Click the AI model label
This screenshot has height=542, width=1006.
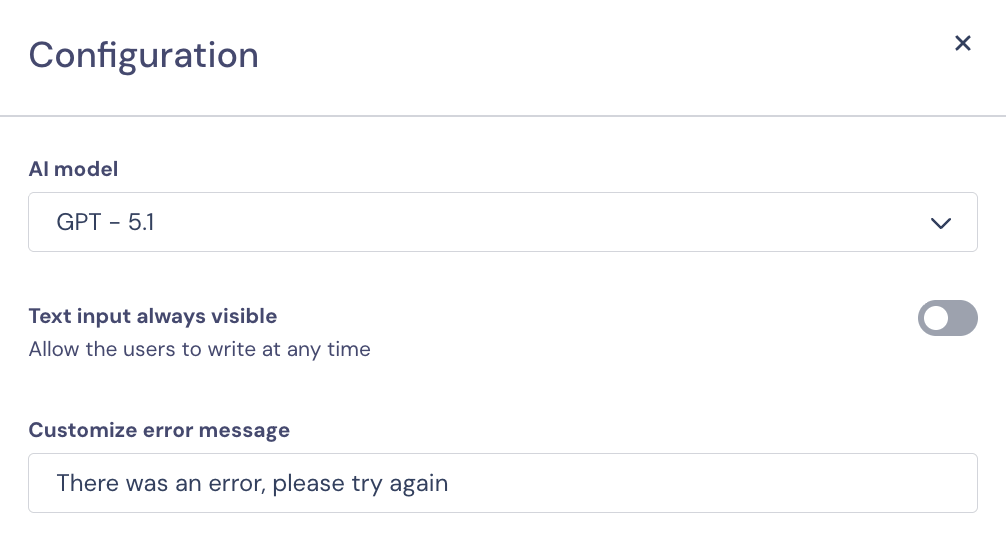73,169
